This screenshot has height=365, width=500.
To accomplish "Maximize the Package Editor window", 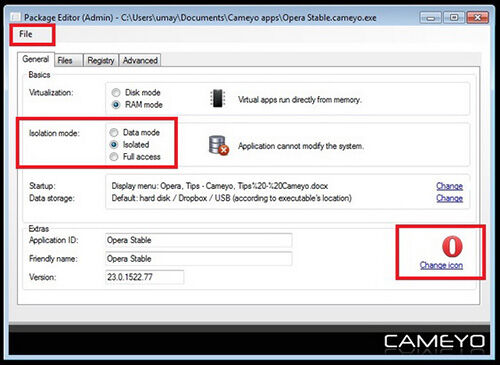I will click(x=454, y=17).
